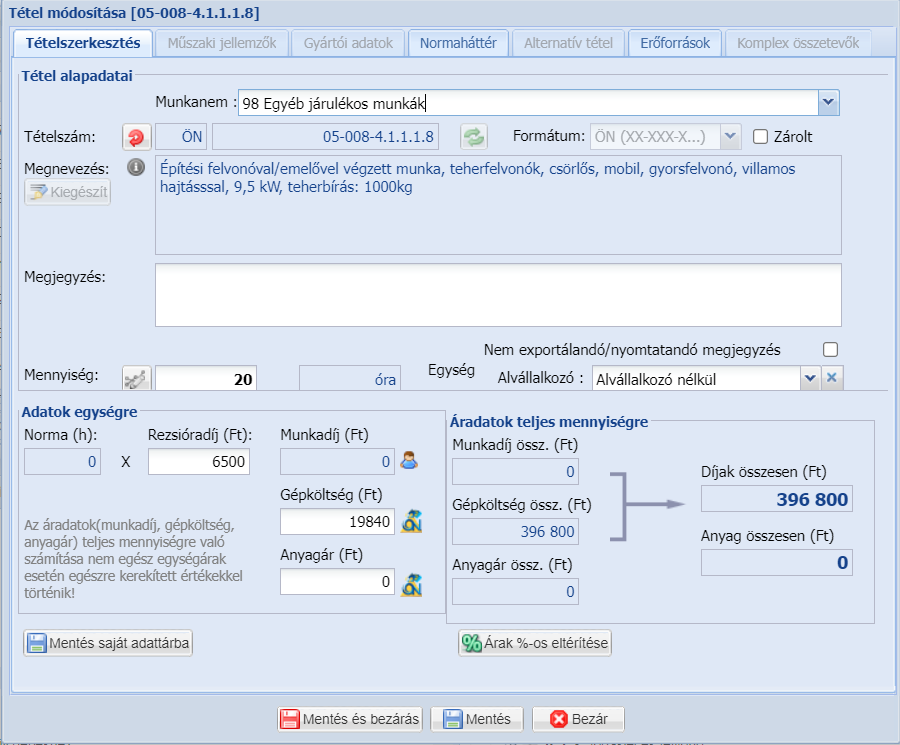Viewport: 900px width, 745px height.
Task: Click the red reset icon beside Tételszám
Action: point(134,137)
